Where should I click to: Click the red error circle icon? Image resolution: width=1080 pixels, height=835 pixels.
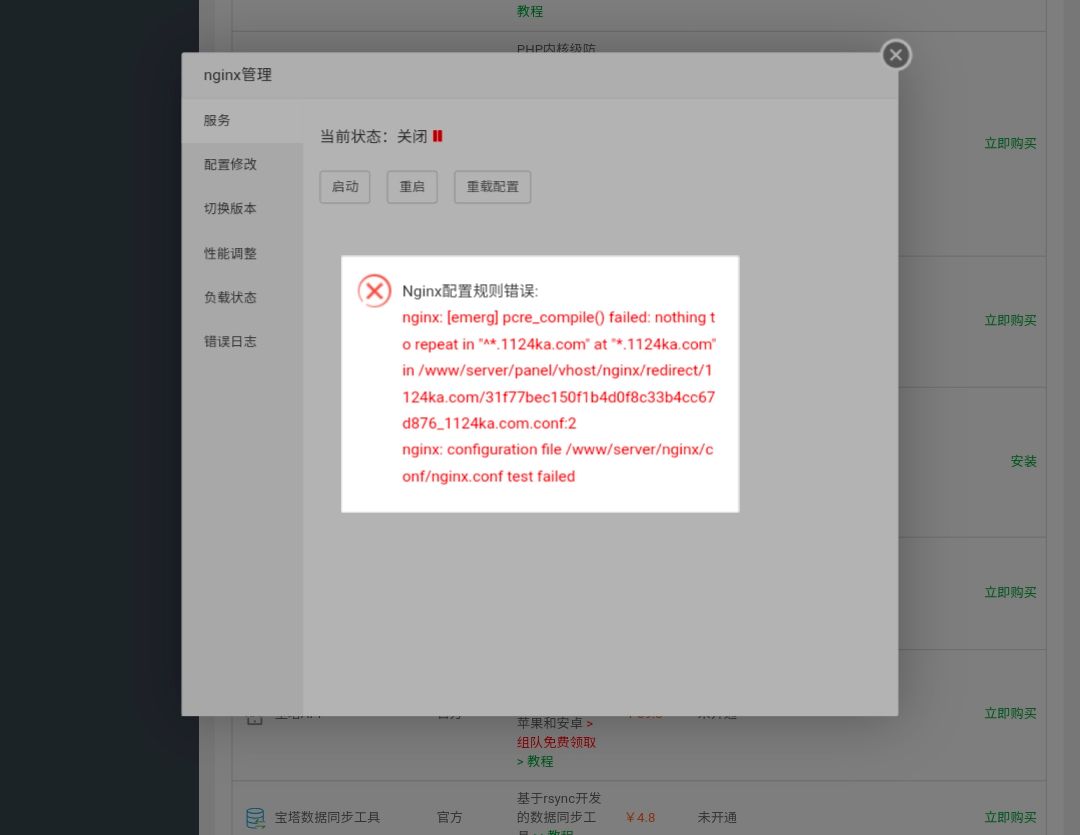375,291
